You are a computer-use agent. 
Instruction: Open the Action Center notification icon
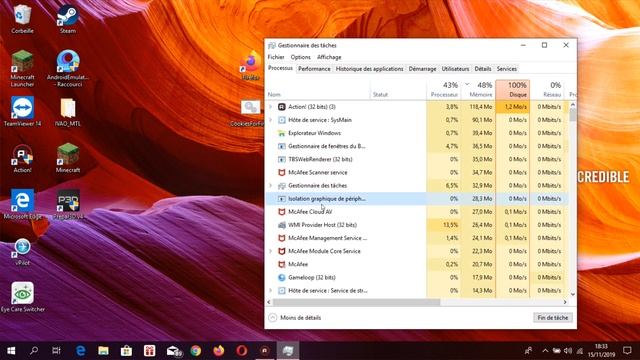(627, 351)
